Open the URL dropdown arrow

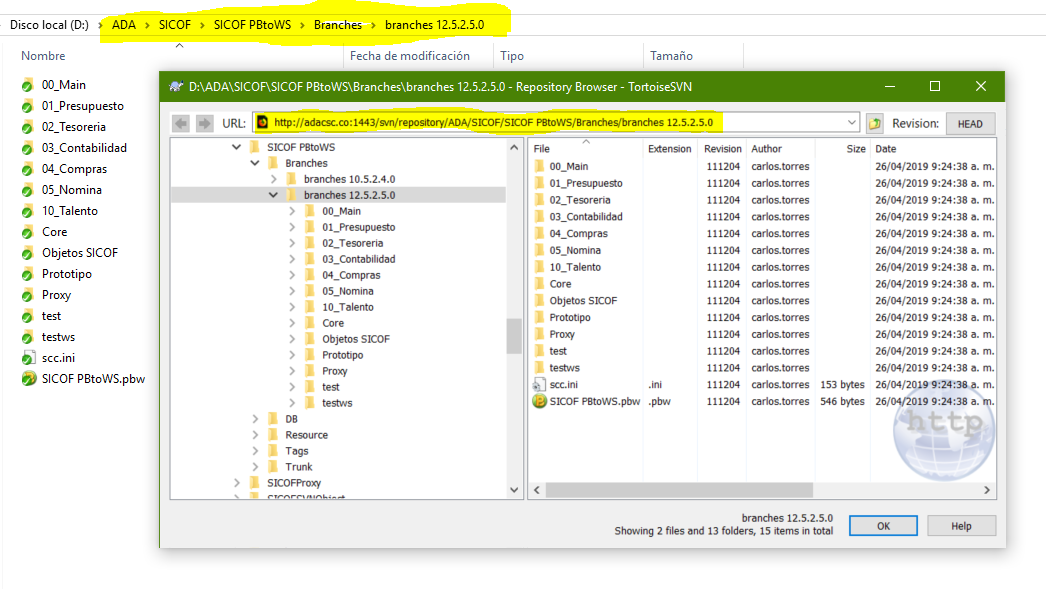851,123
